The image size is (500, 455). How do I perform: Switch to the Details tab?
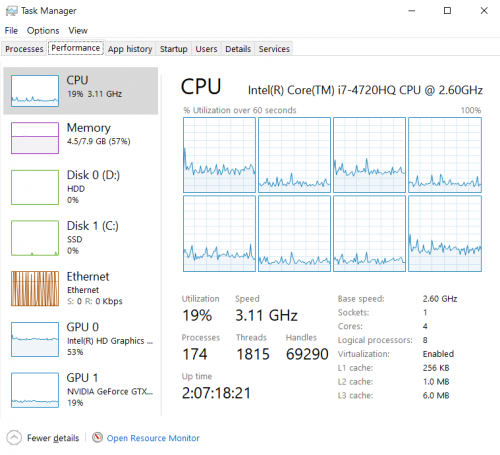click(238, 49)
